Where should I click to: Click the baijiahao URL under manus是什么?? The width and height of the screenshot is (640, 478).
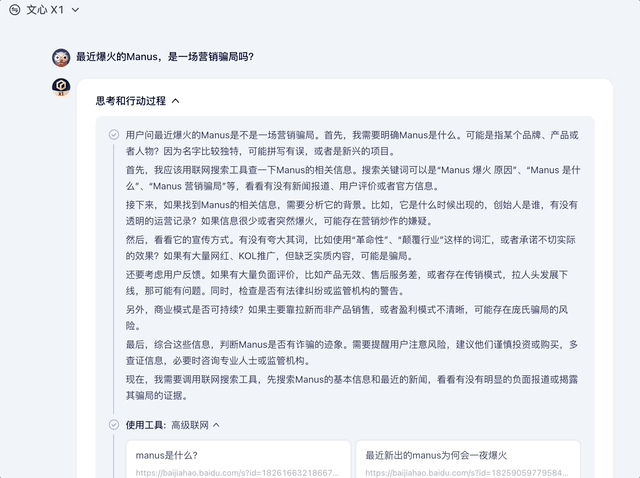(237, 473)
